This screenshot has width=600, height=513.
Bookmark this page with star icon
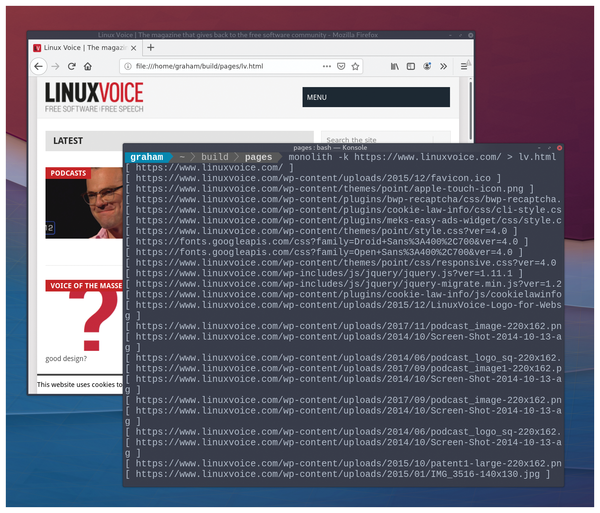(355, 66)
